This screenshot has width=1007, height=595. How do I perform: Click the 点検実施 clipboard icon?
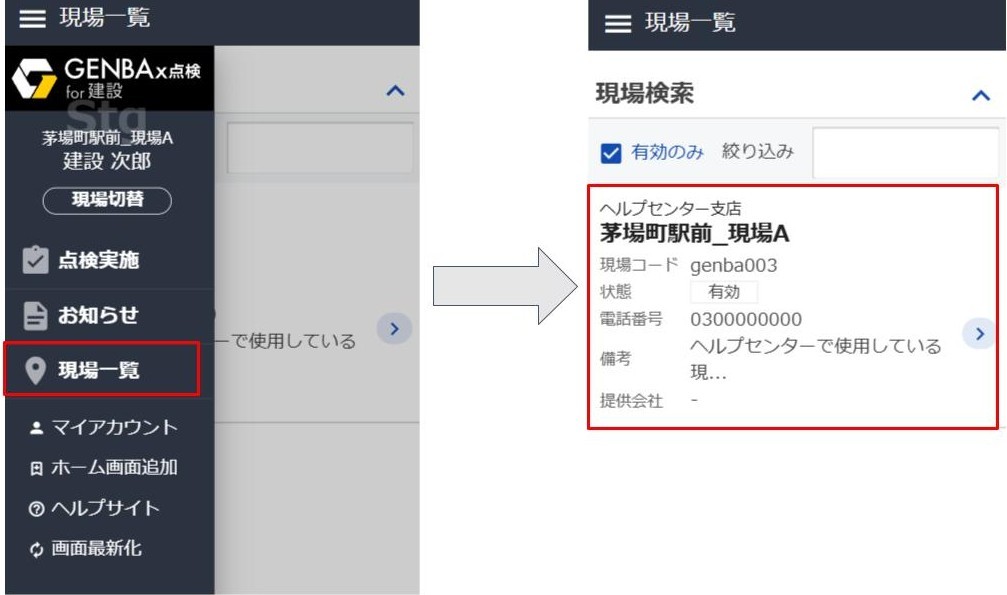click(36, 261)
